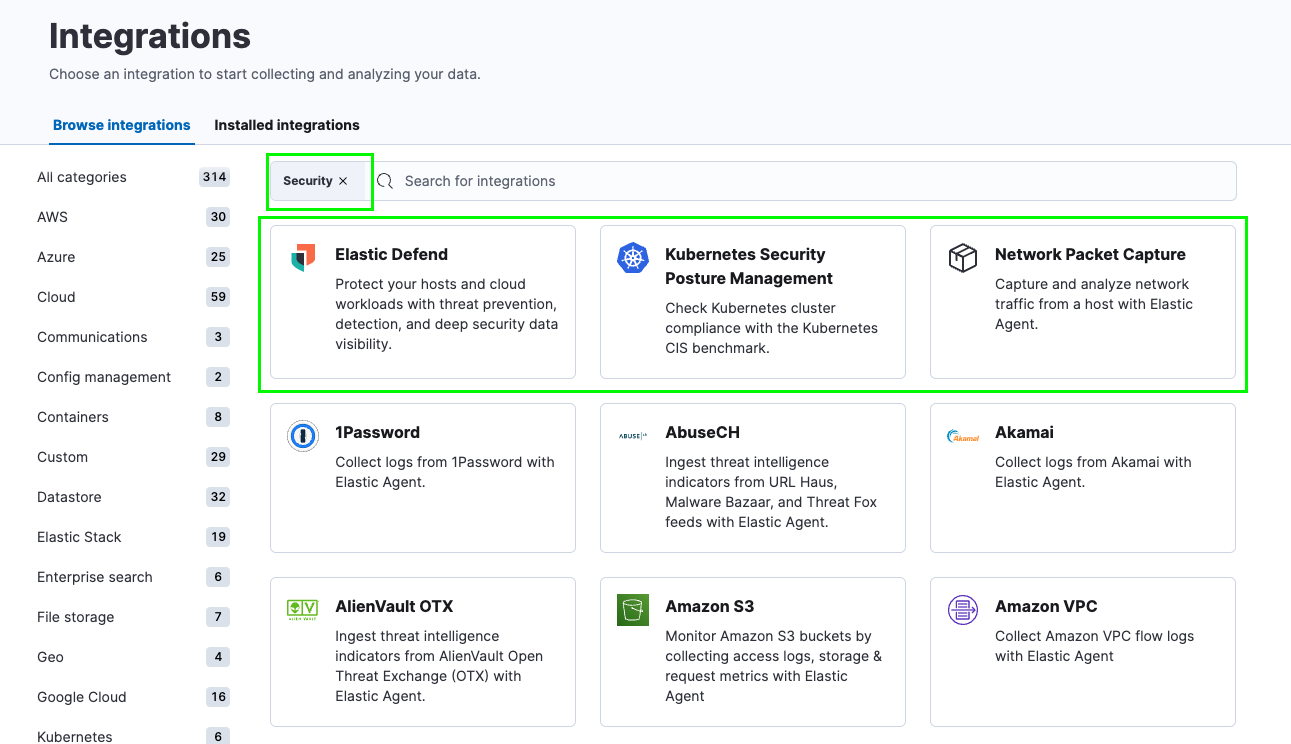
Task: Select All categories in sidebar
Action: click(x=82, y=177)
